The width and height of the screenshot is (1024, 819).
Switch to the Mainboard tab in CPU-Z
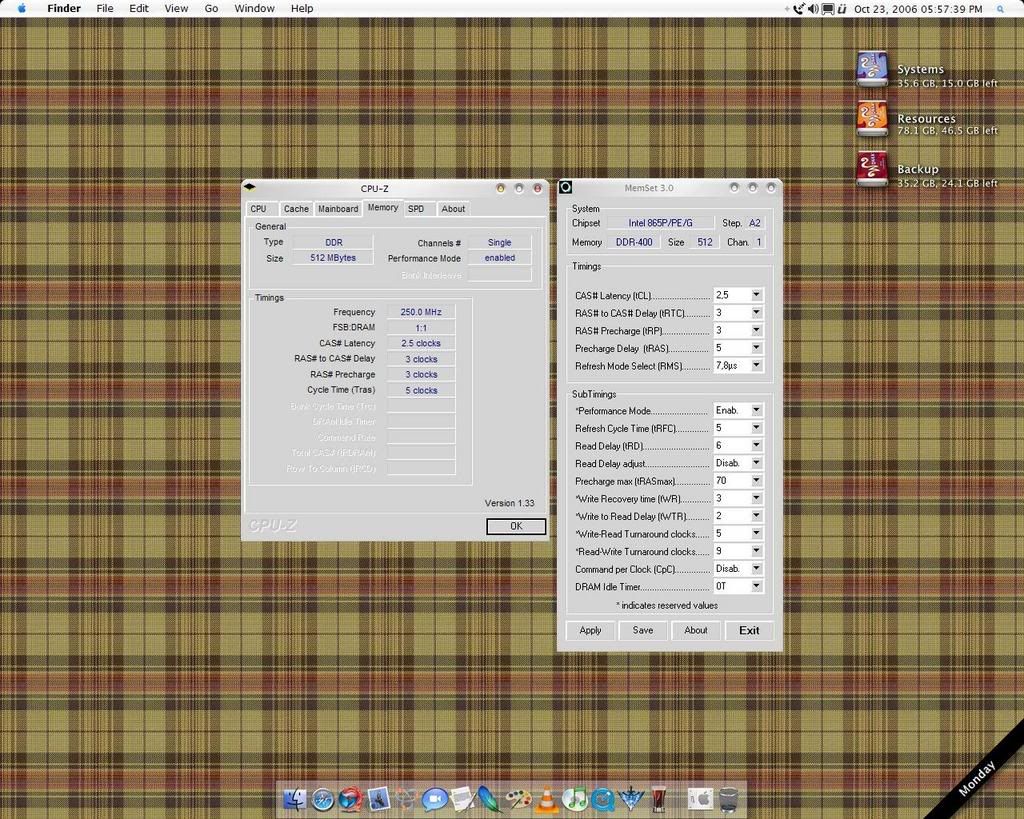click(338, 209)
